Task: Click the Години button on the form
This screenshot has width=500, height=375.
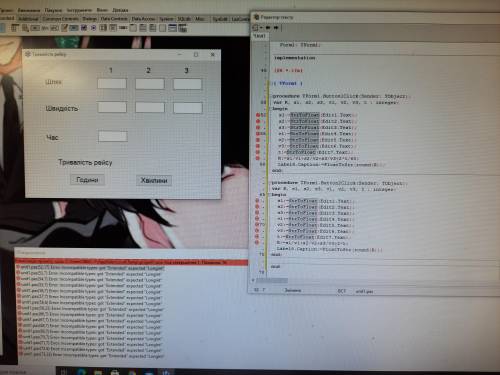Action: tap(87, 180)
